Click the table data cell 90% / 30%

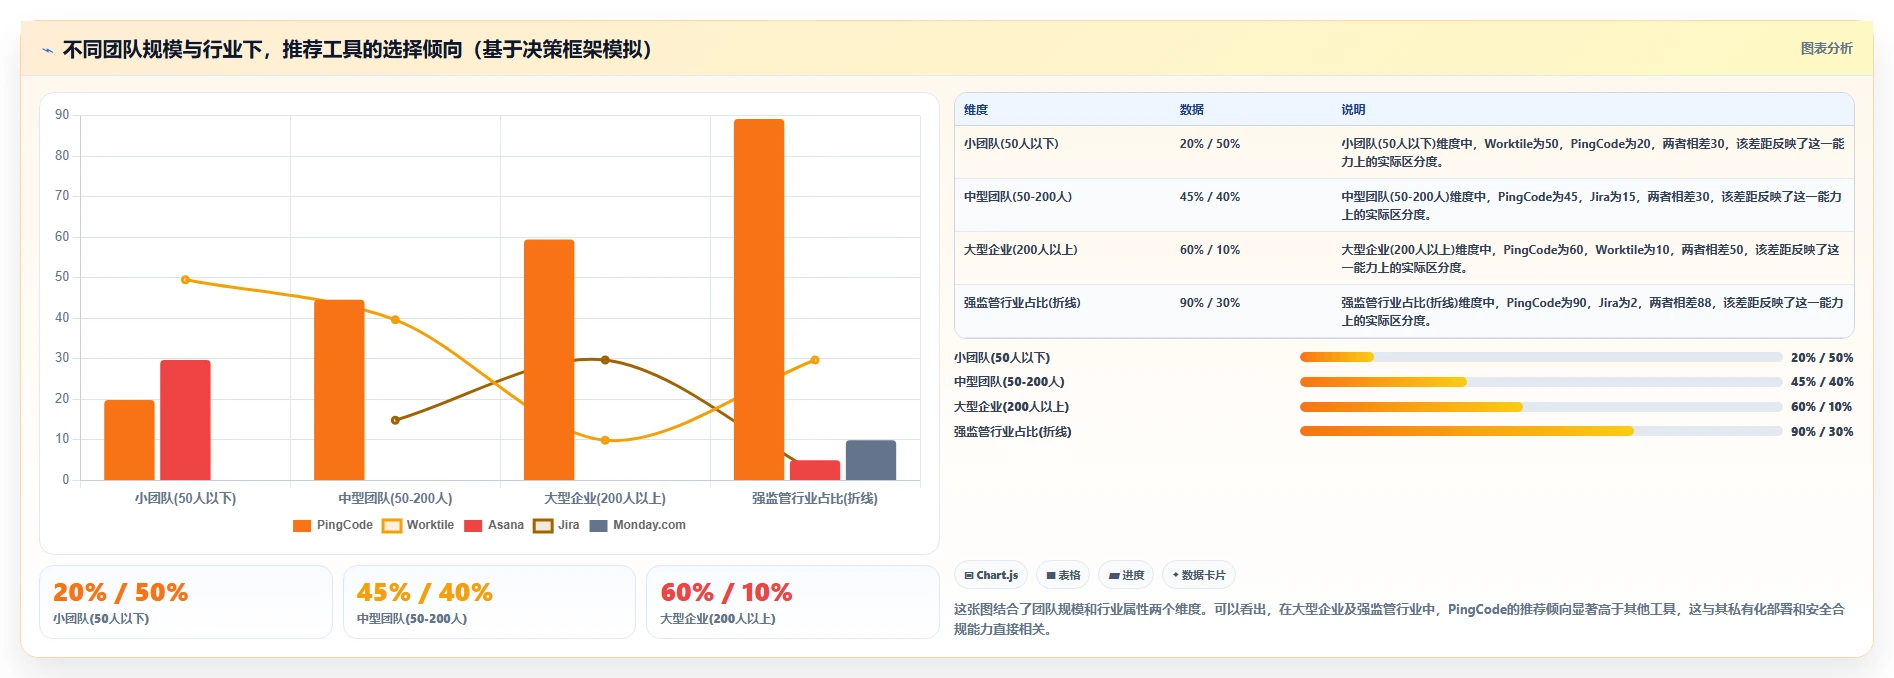[x=1209, y=303]
